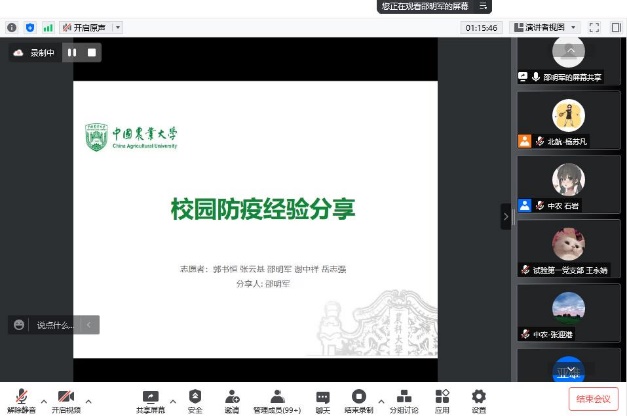Open the 应用 apps icon

tap(442, 399)
